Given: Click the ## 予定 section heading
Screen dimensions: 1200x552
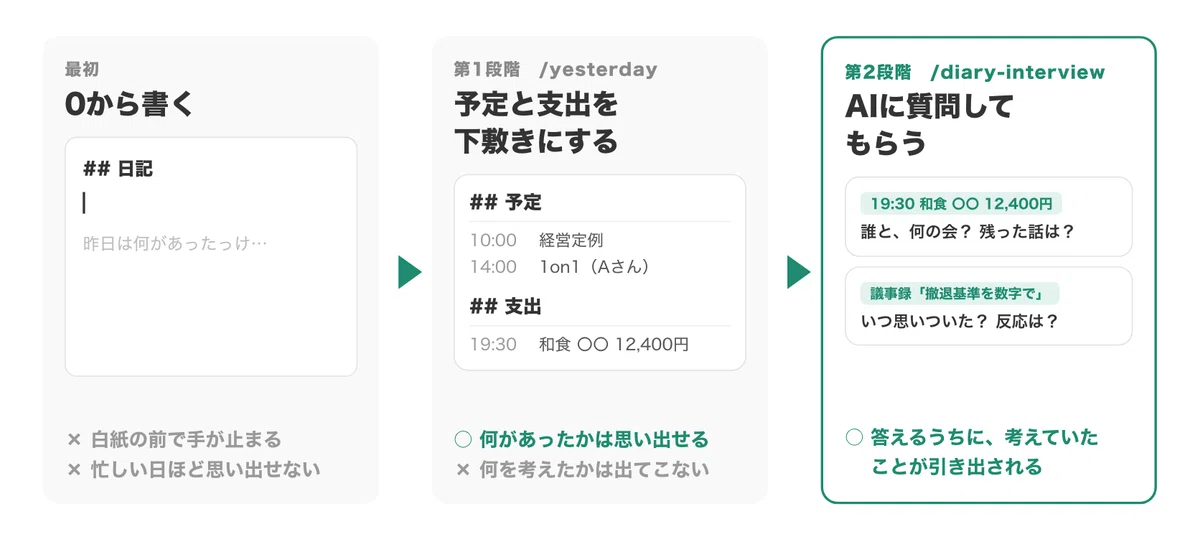Looking at the screenshot, I should (506, 202).
